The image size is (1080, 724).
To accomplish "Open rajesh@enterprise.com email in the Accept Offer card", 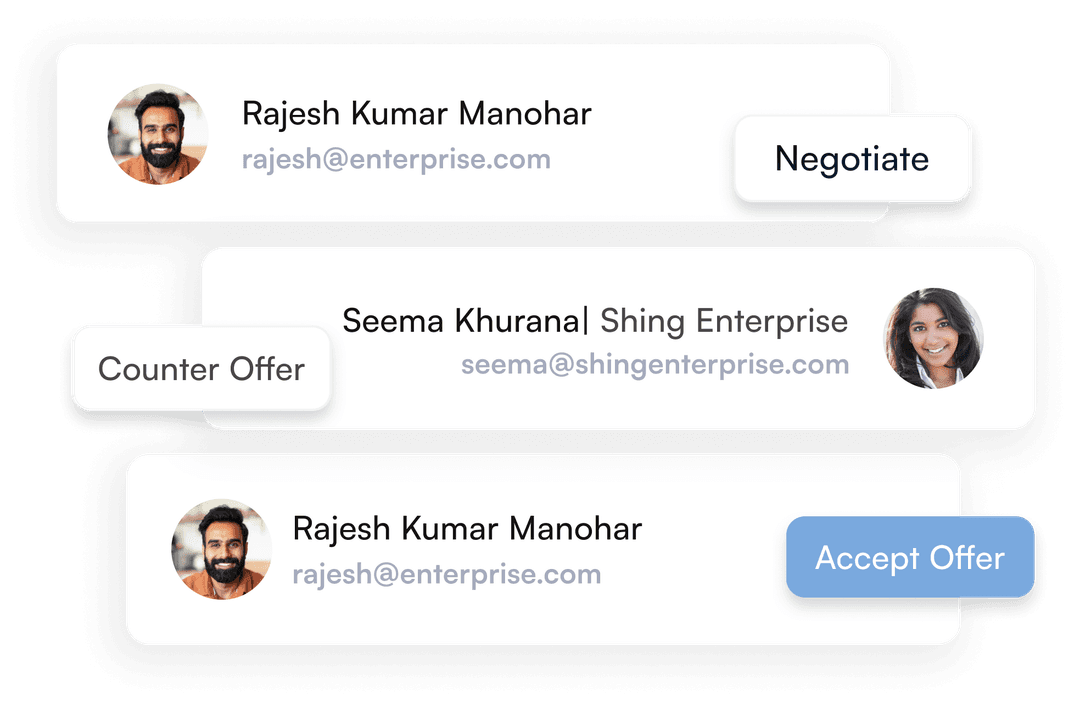I will (x=446, y=574).
